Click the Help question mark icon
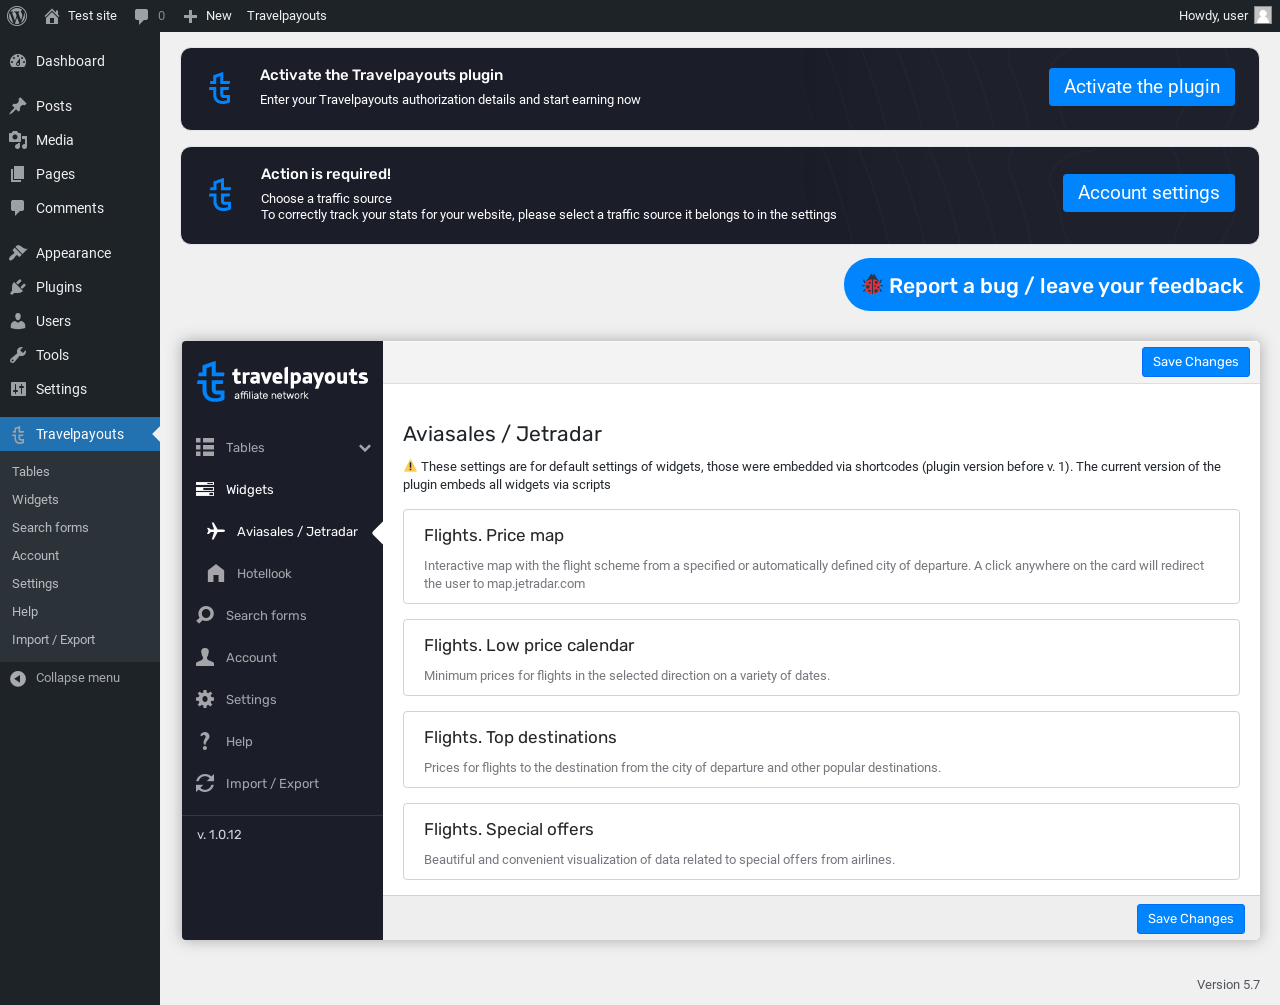Screen dimensions: 1280x1005 click(x=205, y=741)
